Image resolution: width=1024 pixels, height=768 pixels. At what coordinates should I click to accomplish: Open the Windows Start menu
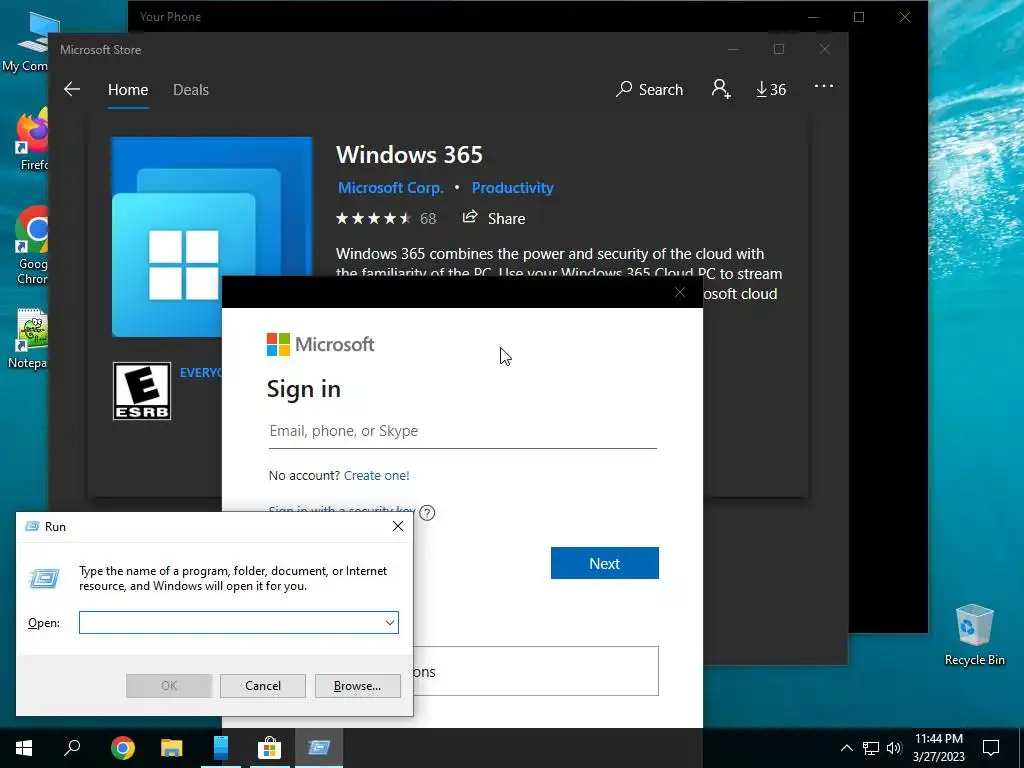24,748
